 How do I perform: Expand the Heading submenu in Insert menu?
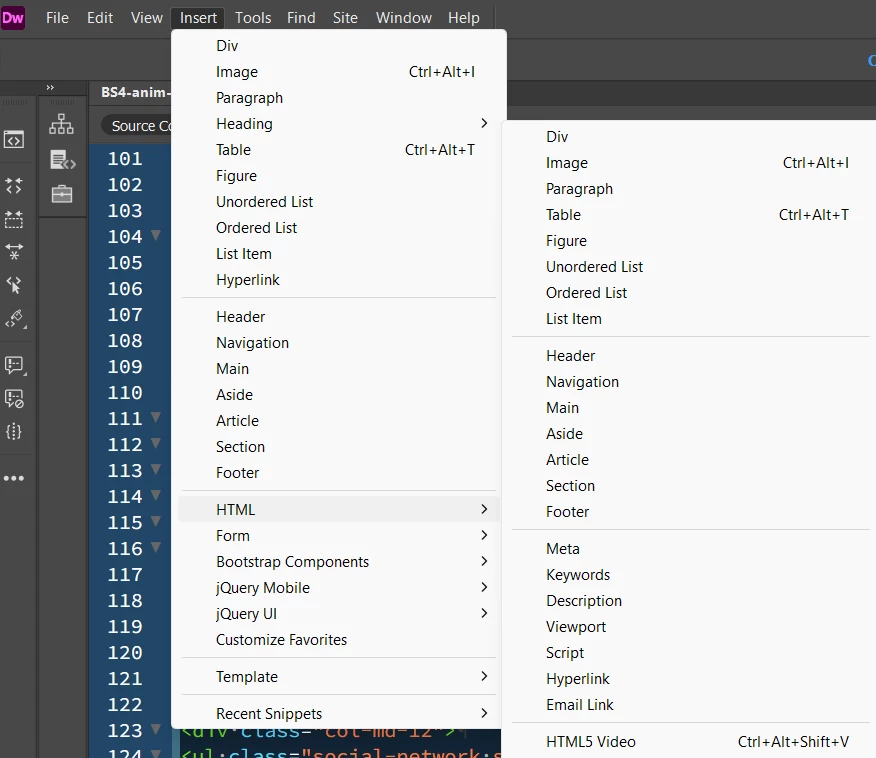(x=339, y=124)
